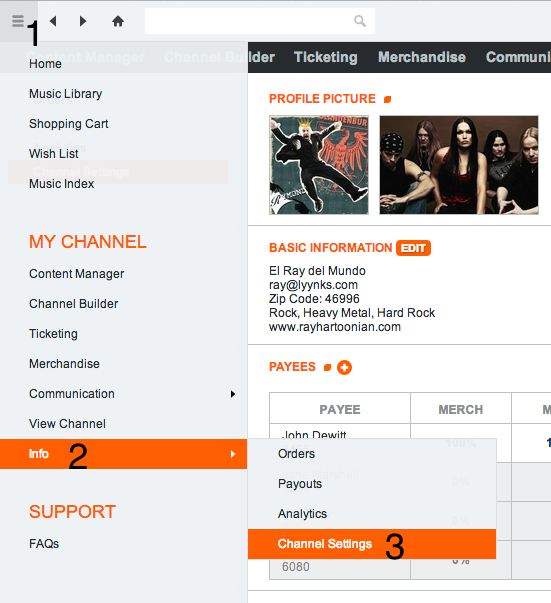This screenshot has width=551, height=603.
Task: Click www.rayhartoonian.com website text
Action: (x=335, y=327)
